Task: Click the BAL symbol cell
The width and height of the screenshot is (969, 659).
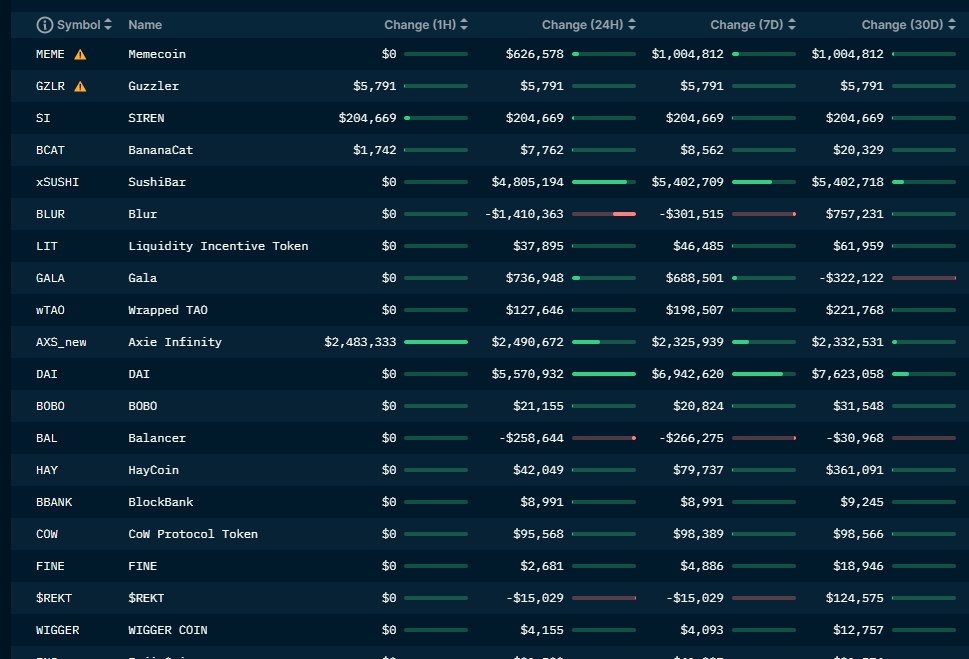Action: click(46, 438)
